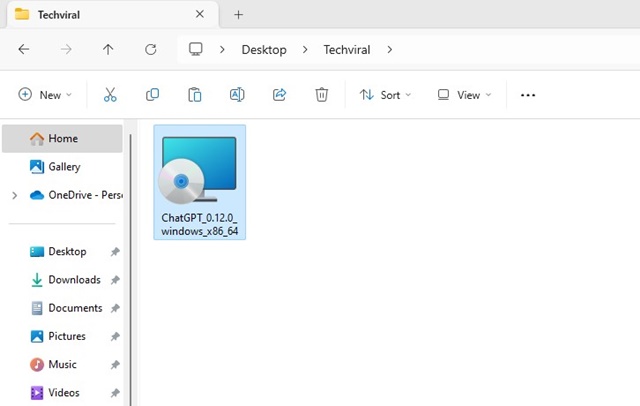Paste from clipboard icon
Viewport: 640px width, 406px height.
[195, 95]
